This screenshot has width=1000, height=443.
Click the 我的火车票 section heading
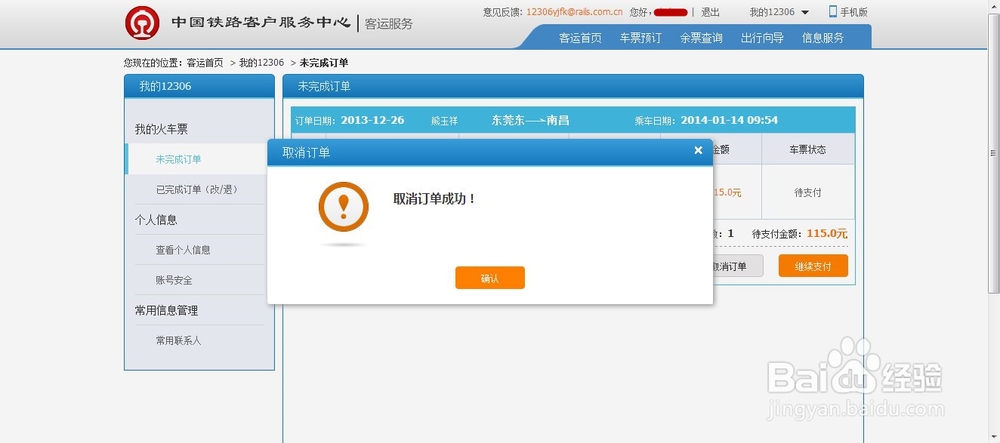click(x=161, y=129)
